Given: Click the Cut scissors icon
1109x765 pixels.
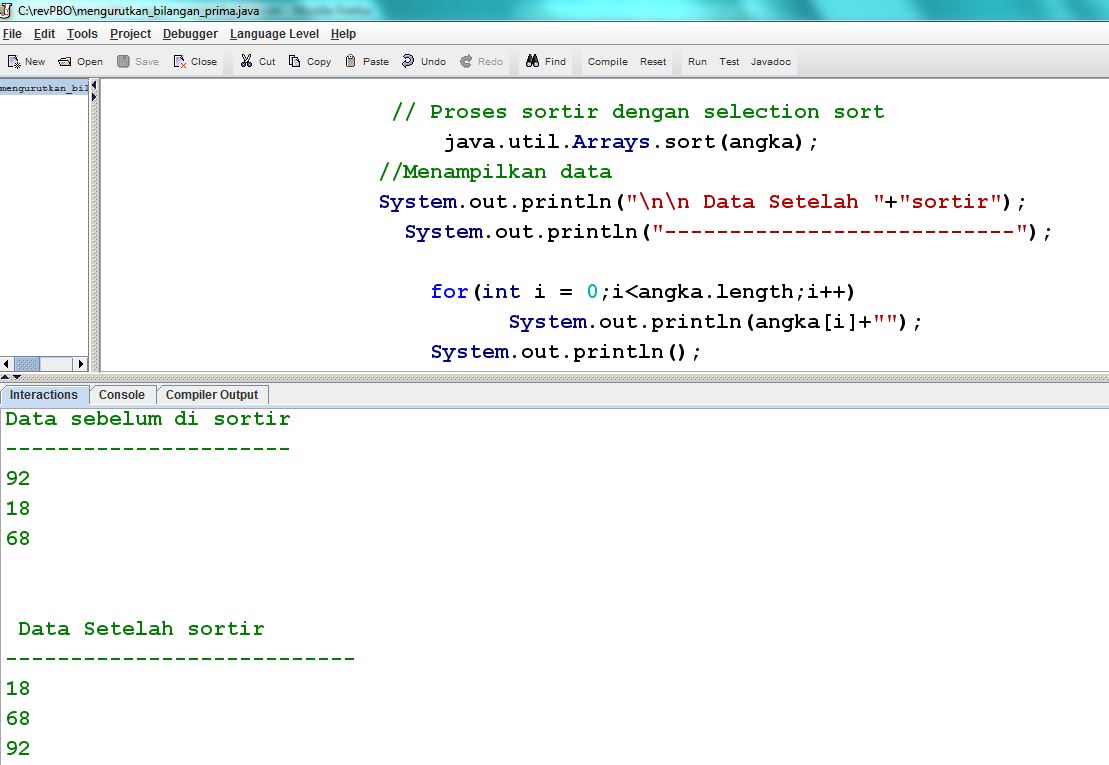Looking at the screenshot, I should click(x=246, y=62).
